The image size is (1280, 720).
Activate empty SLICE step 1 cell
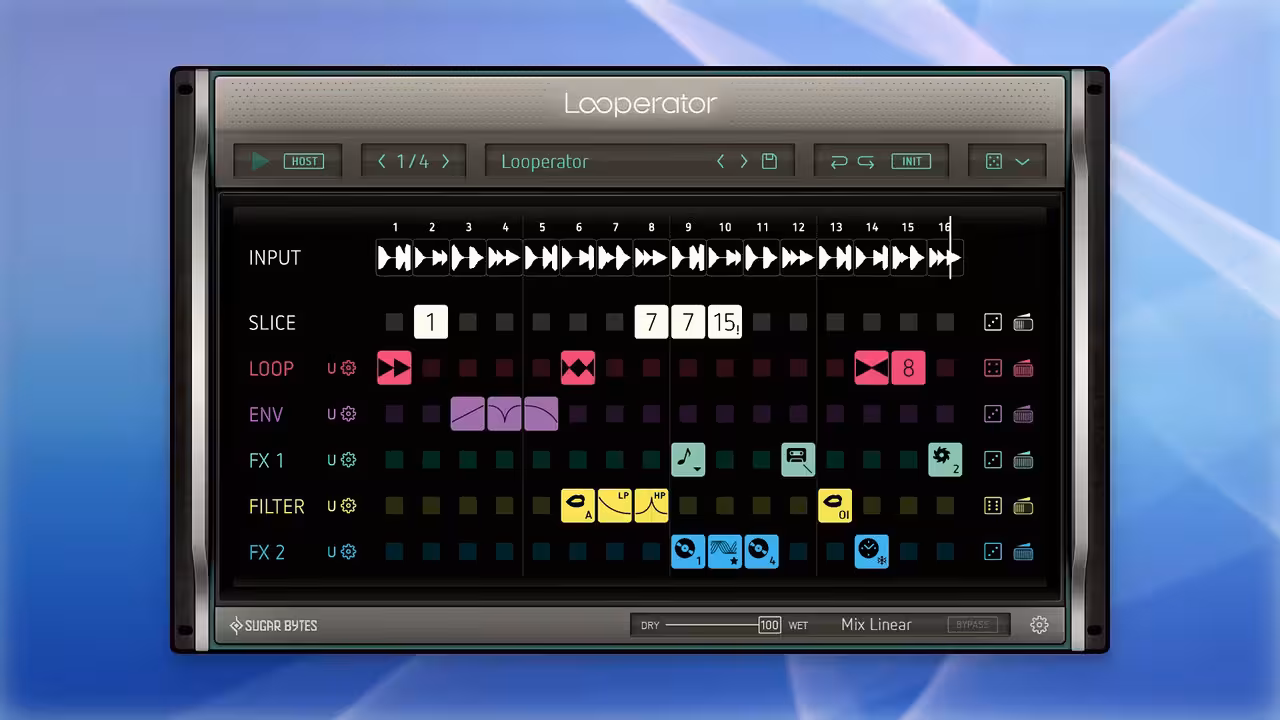pyautogui.click(x=394, y=322)
